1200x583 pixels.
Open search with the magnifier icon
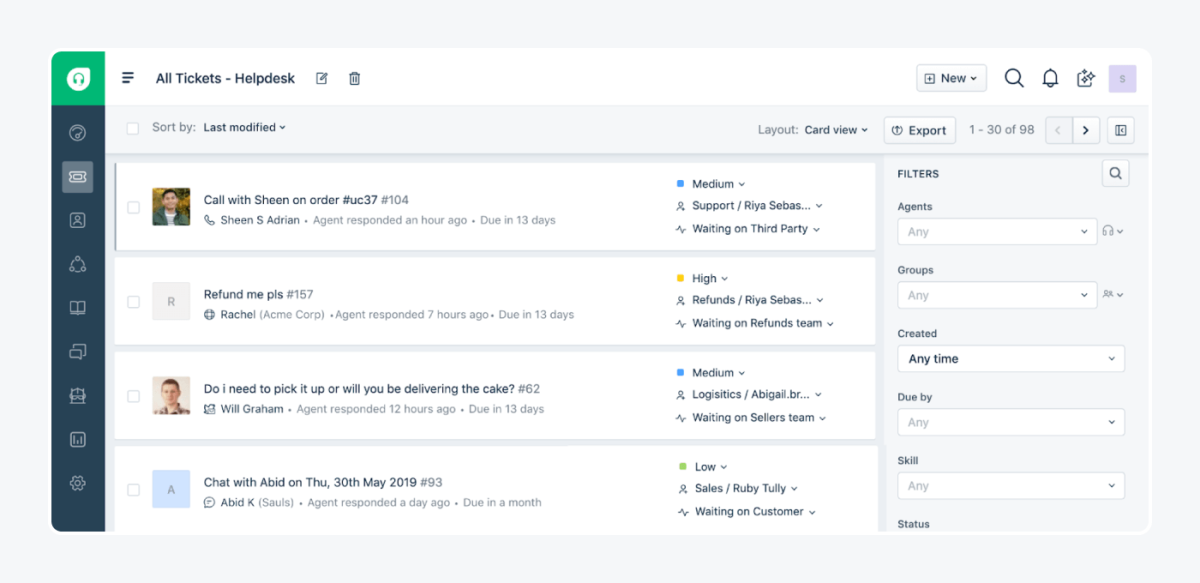coord(1014,77)
